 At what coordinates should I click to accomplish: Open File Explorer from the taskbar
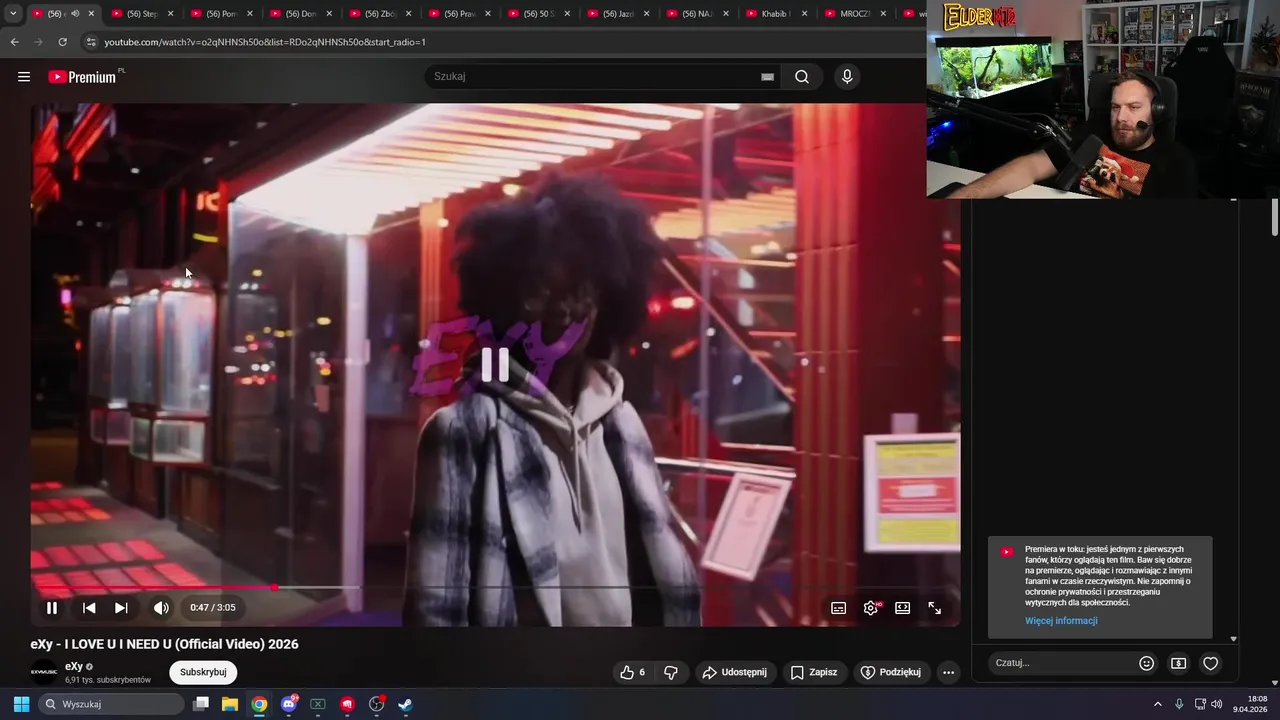[230, 704]
